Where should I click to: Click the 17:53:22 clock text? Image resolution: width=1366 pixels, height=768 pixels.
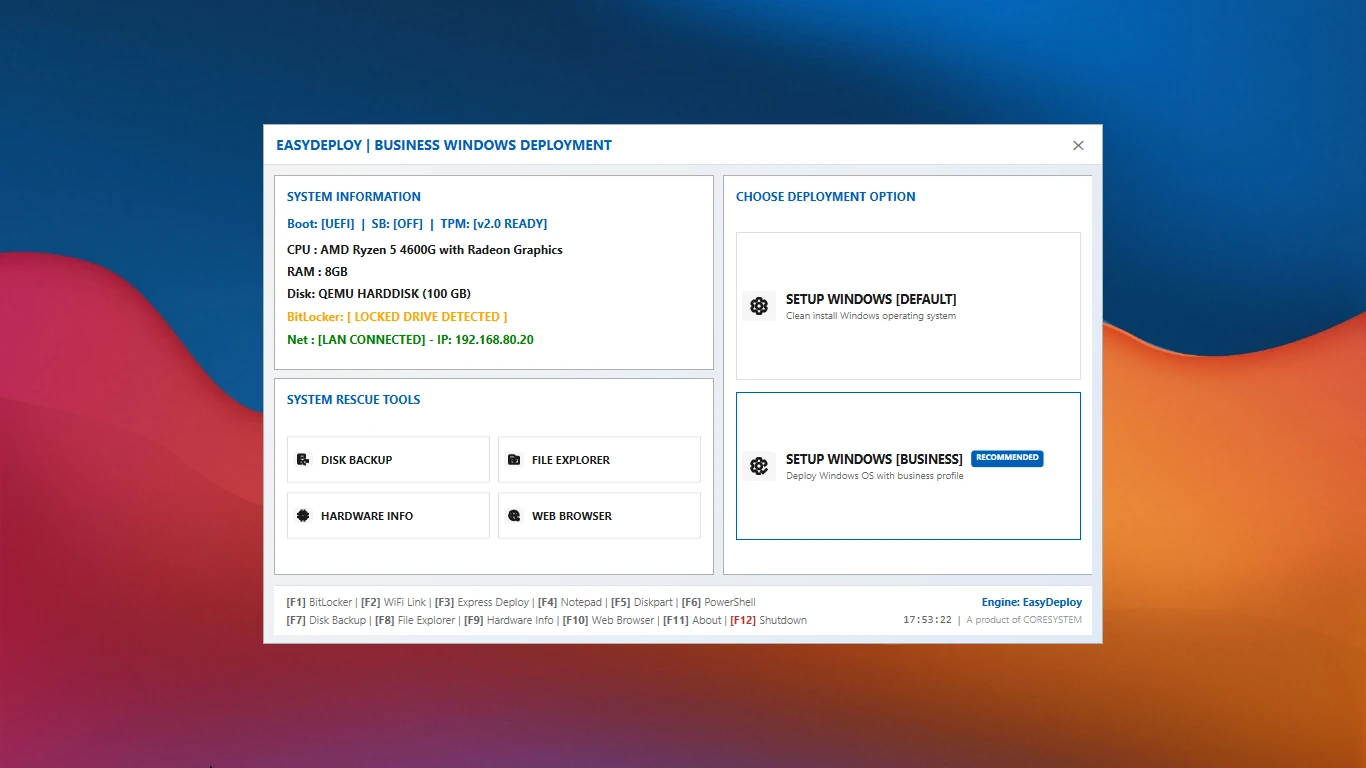point(927,620)
